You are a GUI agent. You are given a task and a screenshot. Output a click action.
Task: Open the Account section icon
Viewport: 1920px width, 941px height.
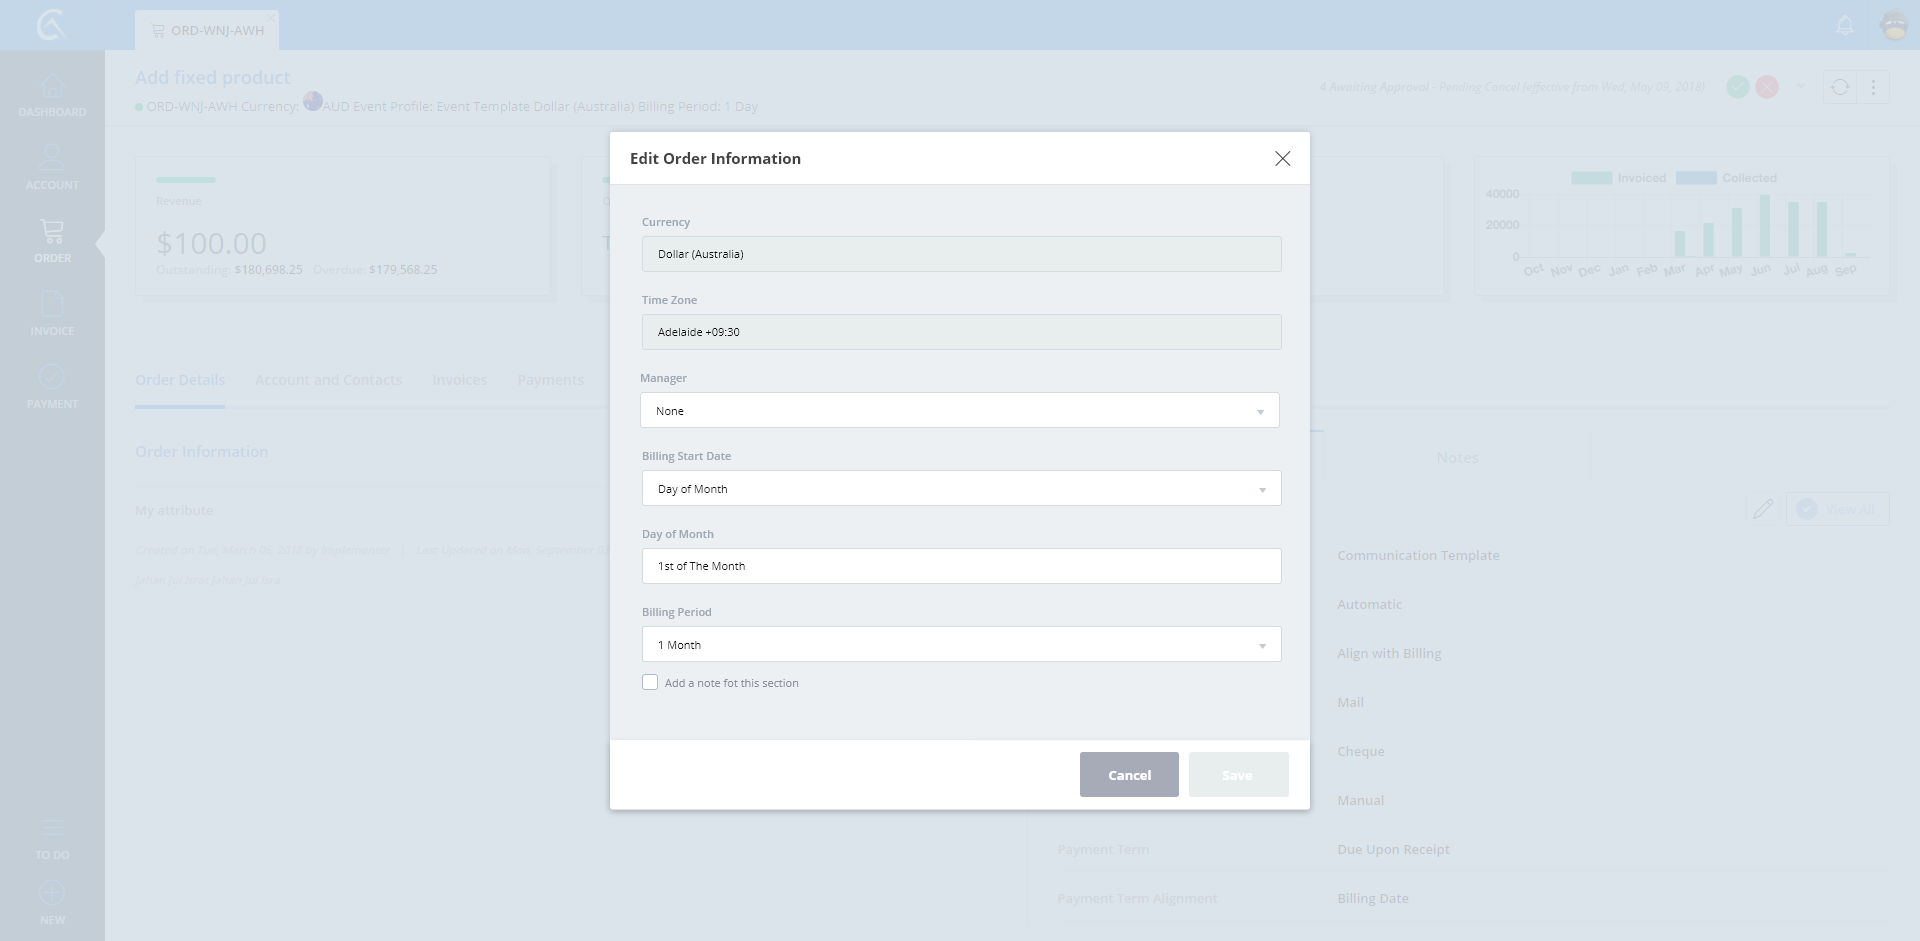coord(52,159)
